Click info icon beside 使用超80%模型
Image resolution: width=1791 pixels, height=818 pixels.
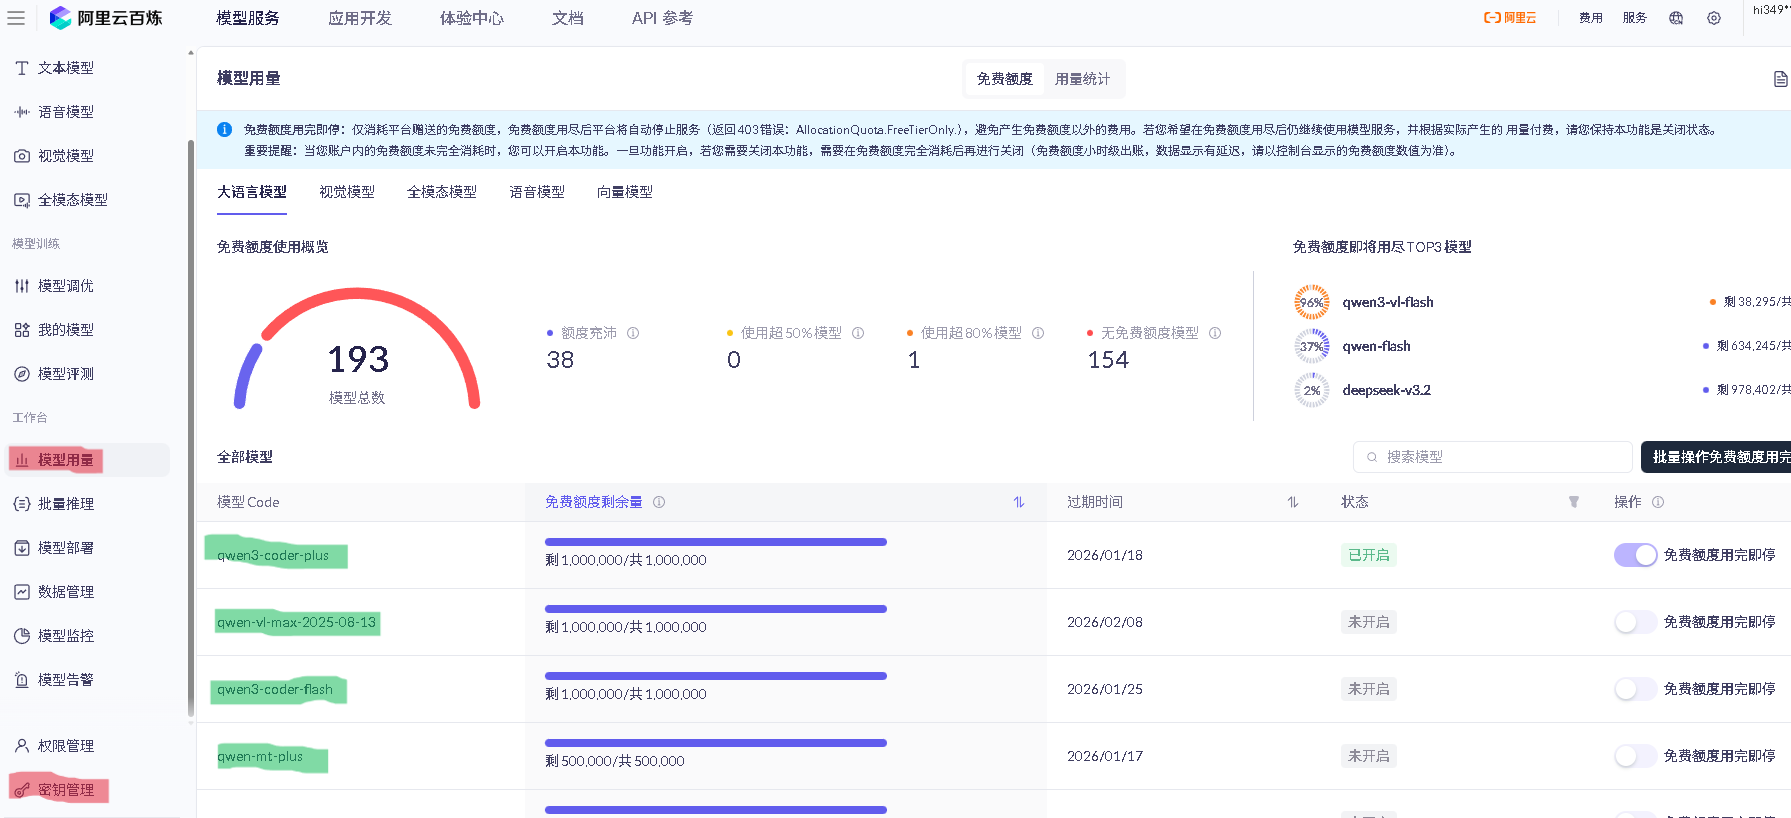pos(1038,333)
